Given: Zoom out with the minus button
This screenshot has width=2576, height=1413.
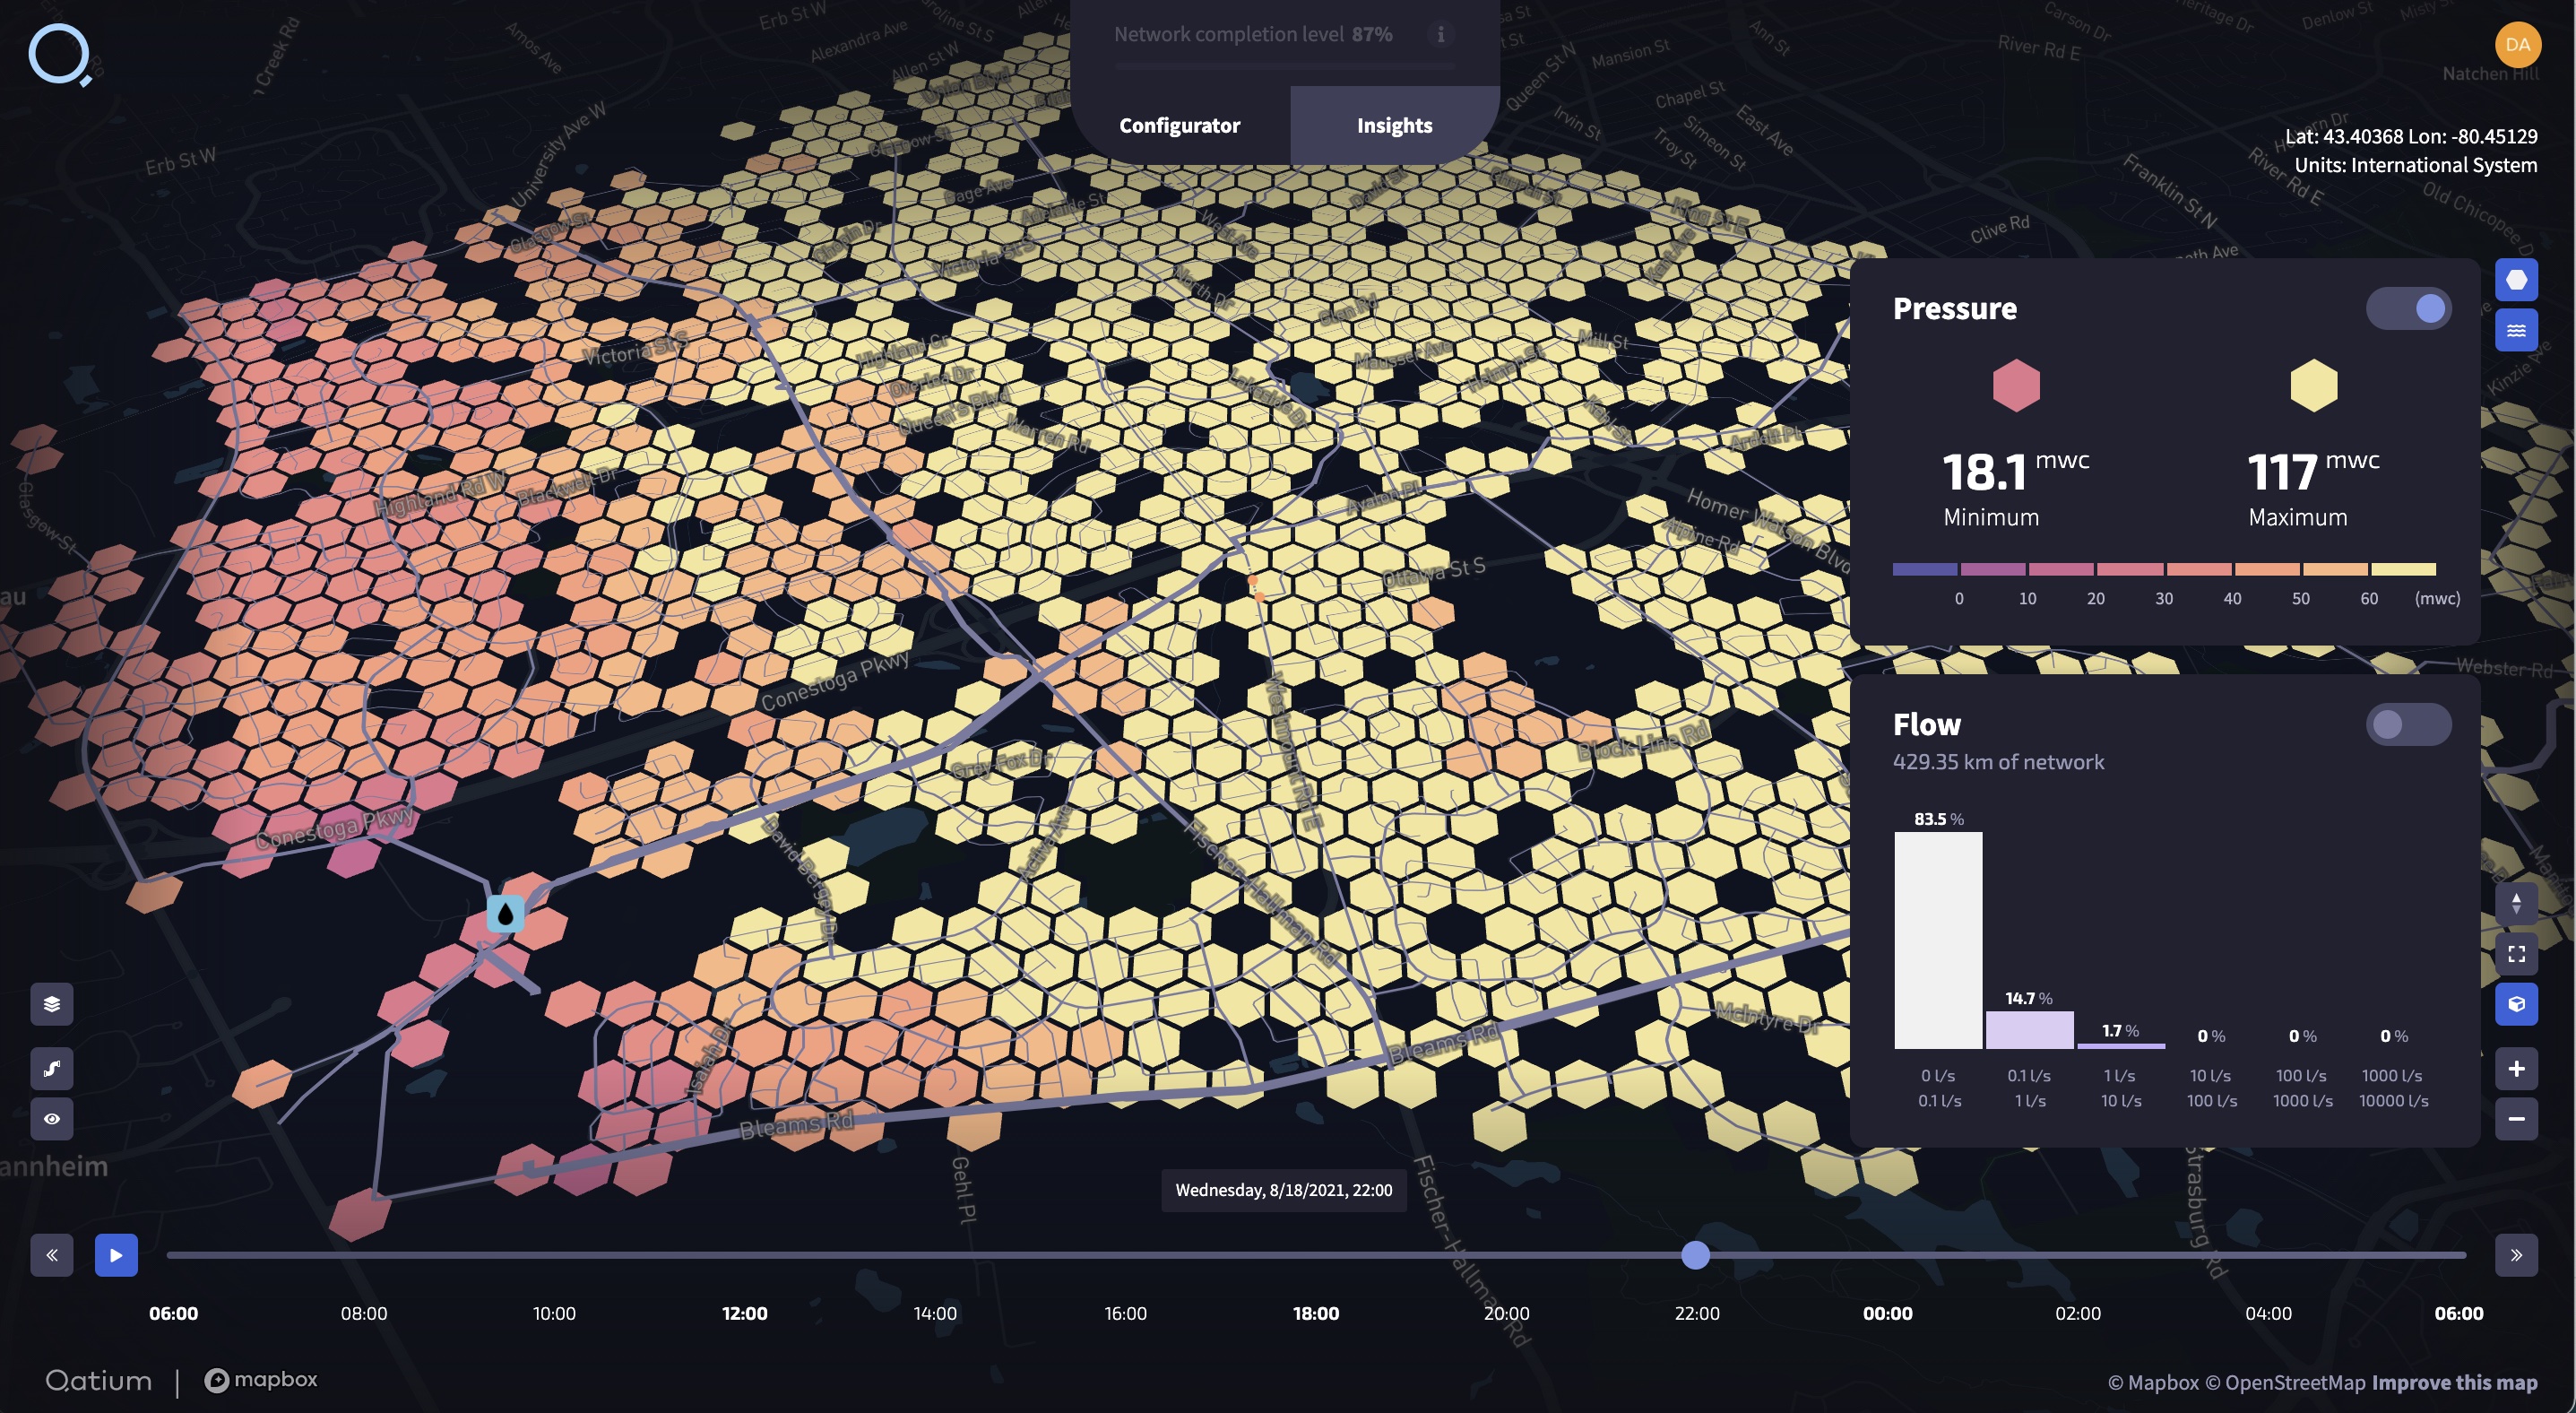Looking at the screenshot, I should tap(2516, 1118).
